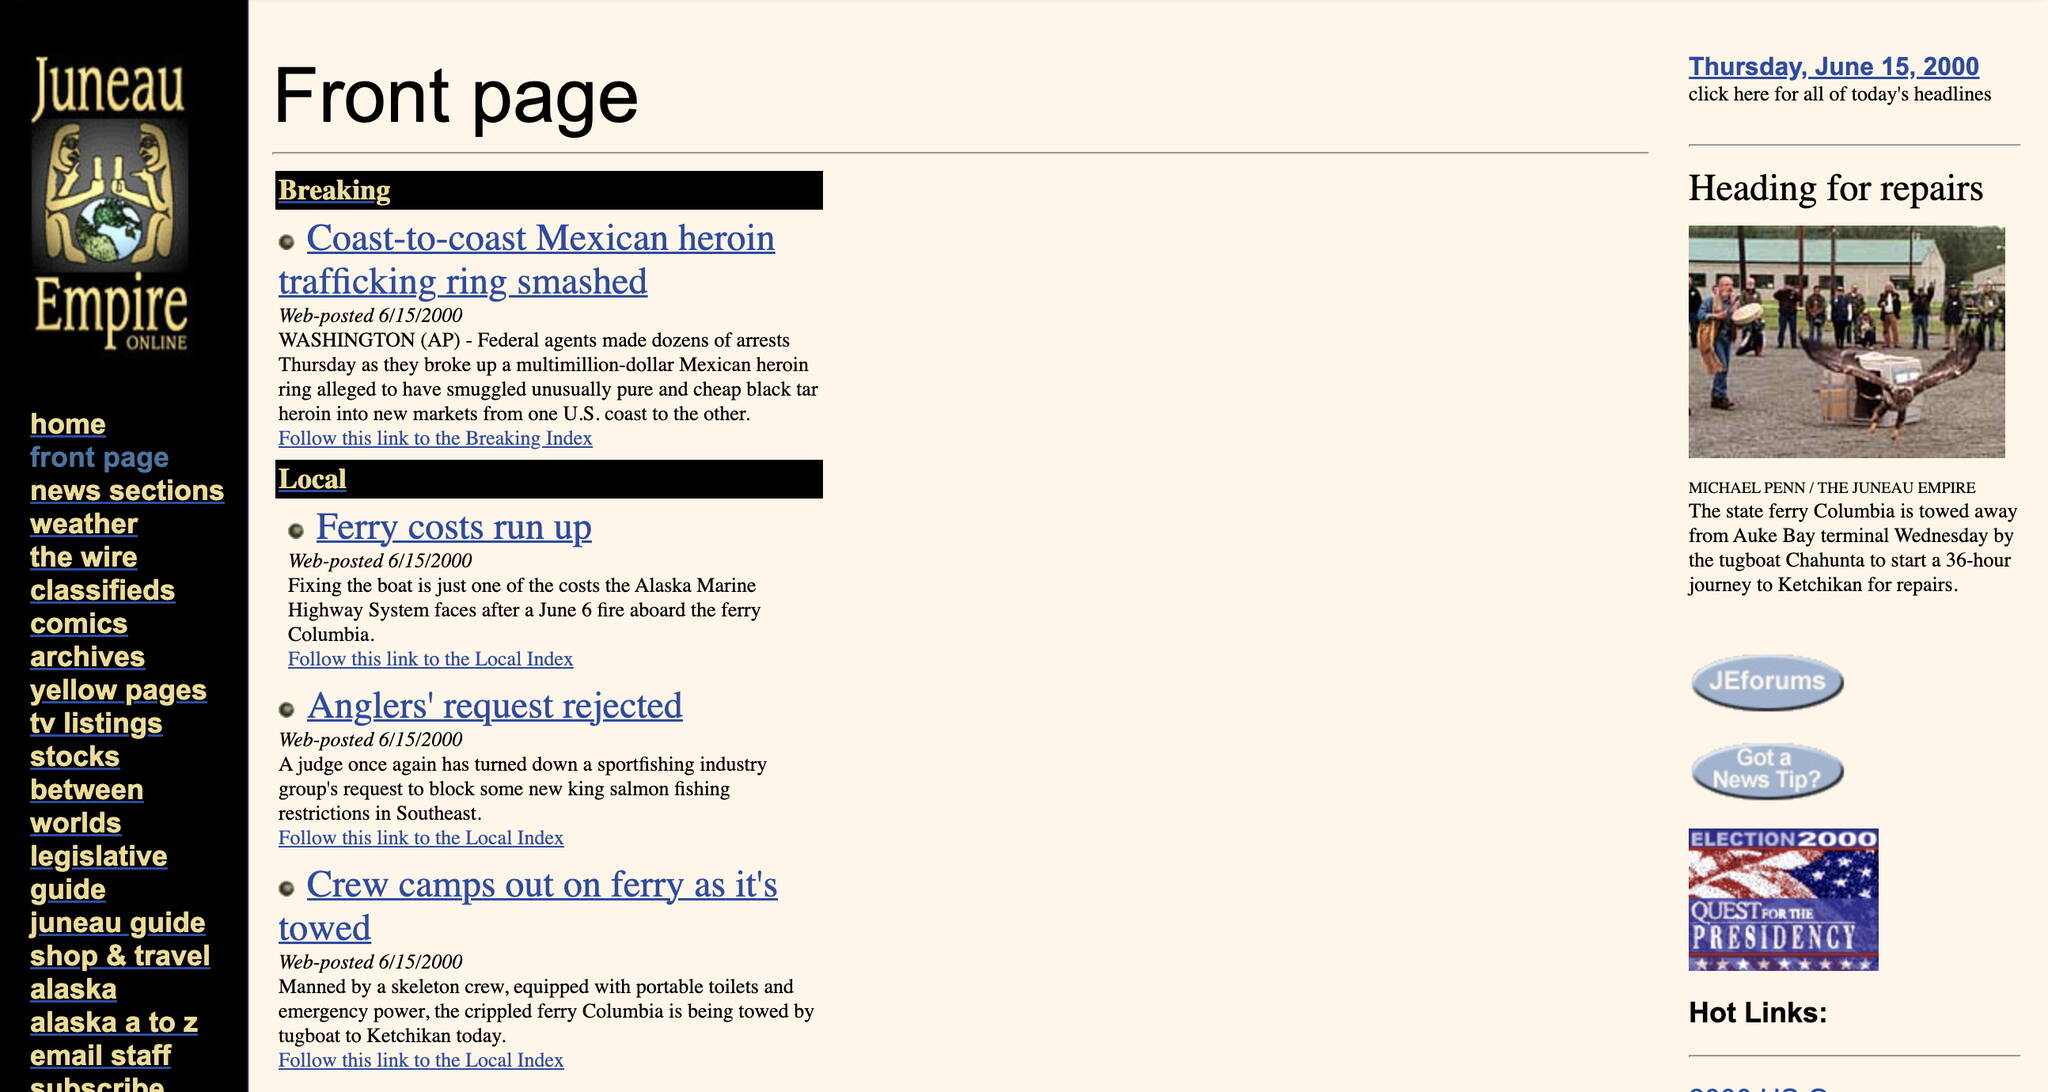Click bullet icon beside heroin trafficking headline

pos(287,242)
